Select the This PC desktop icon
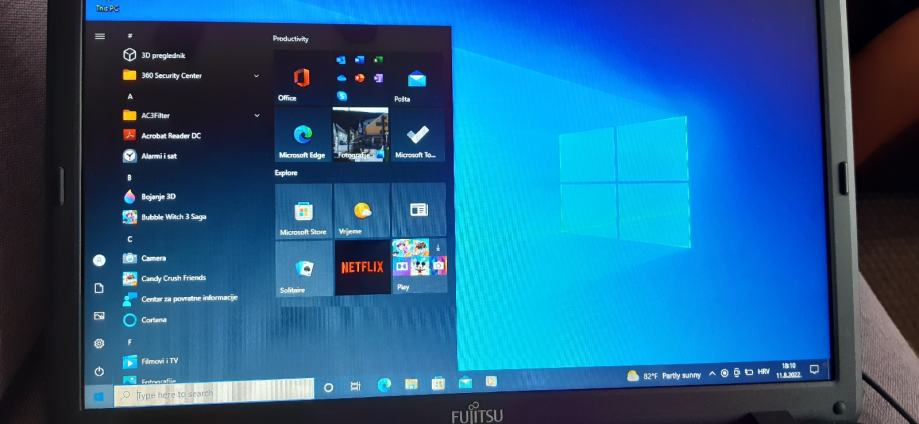 107,9
